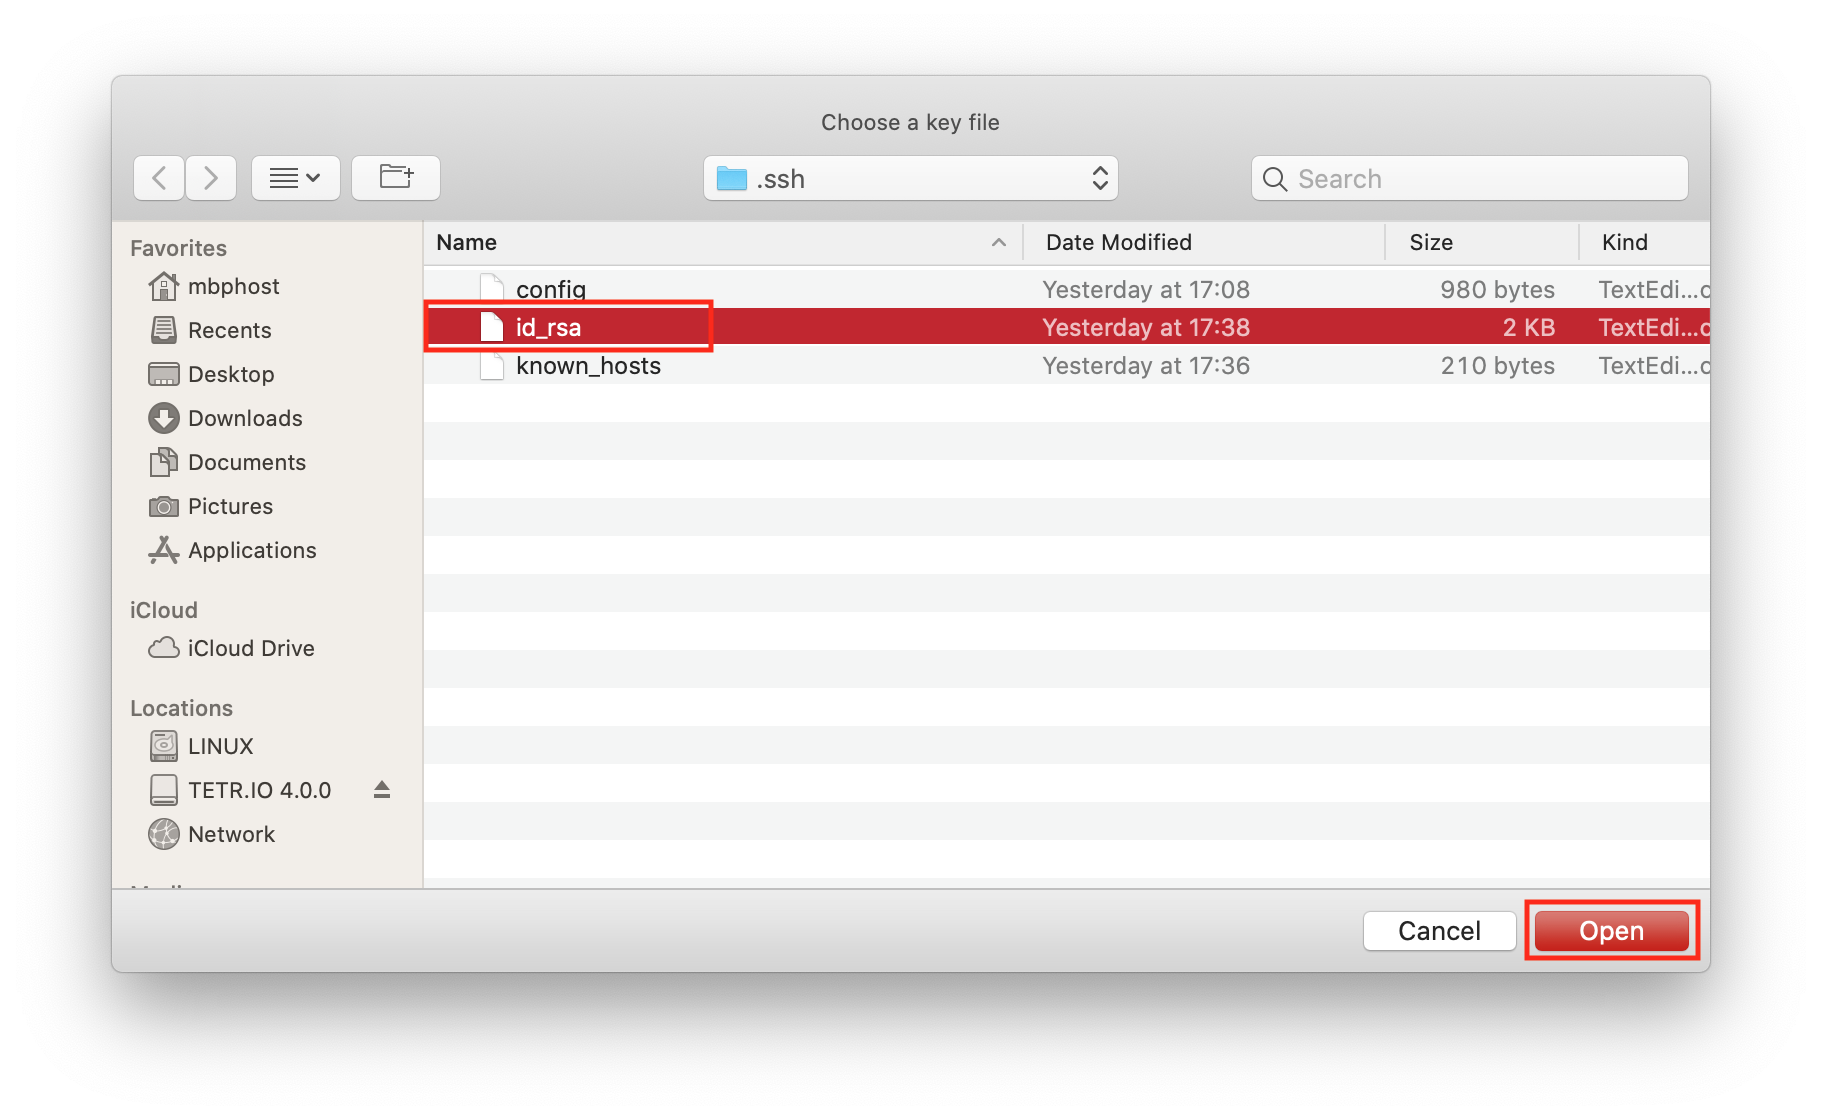Select the known_hosts file
This screenshot has width=1822, height=1120.
(587, 366)
